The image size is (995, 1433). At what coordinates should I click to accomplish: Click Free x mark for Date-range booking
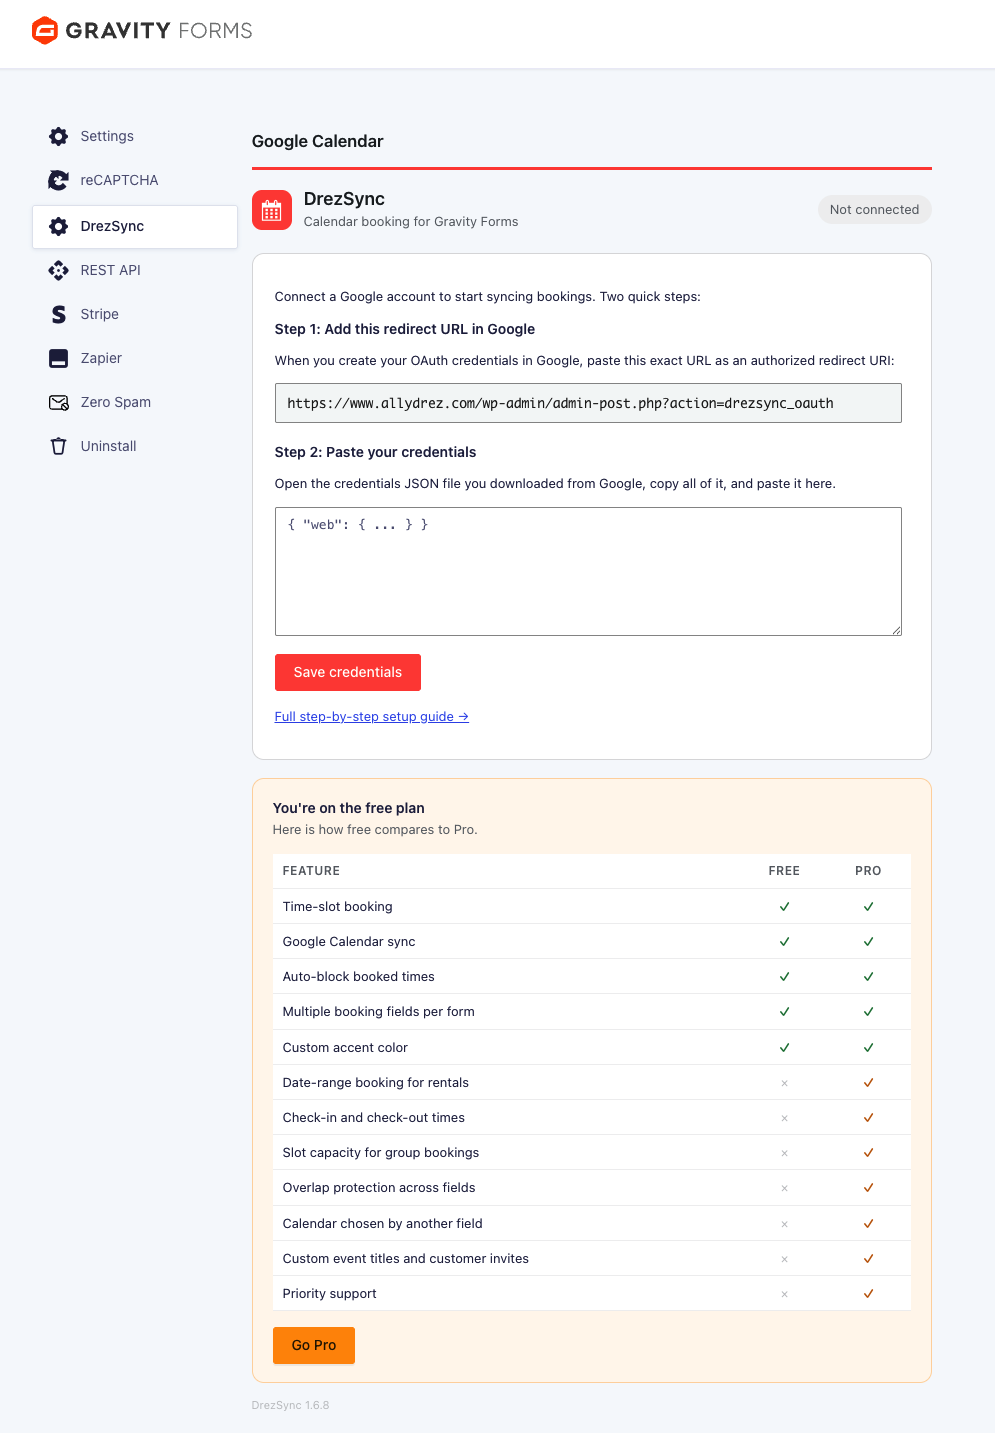pyautogui.click(x=784, y=1083)
